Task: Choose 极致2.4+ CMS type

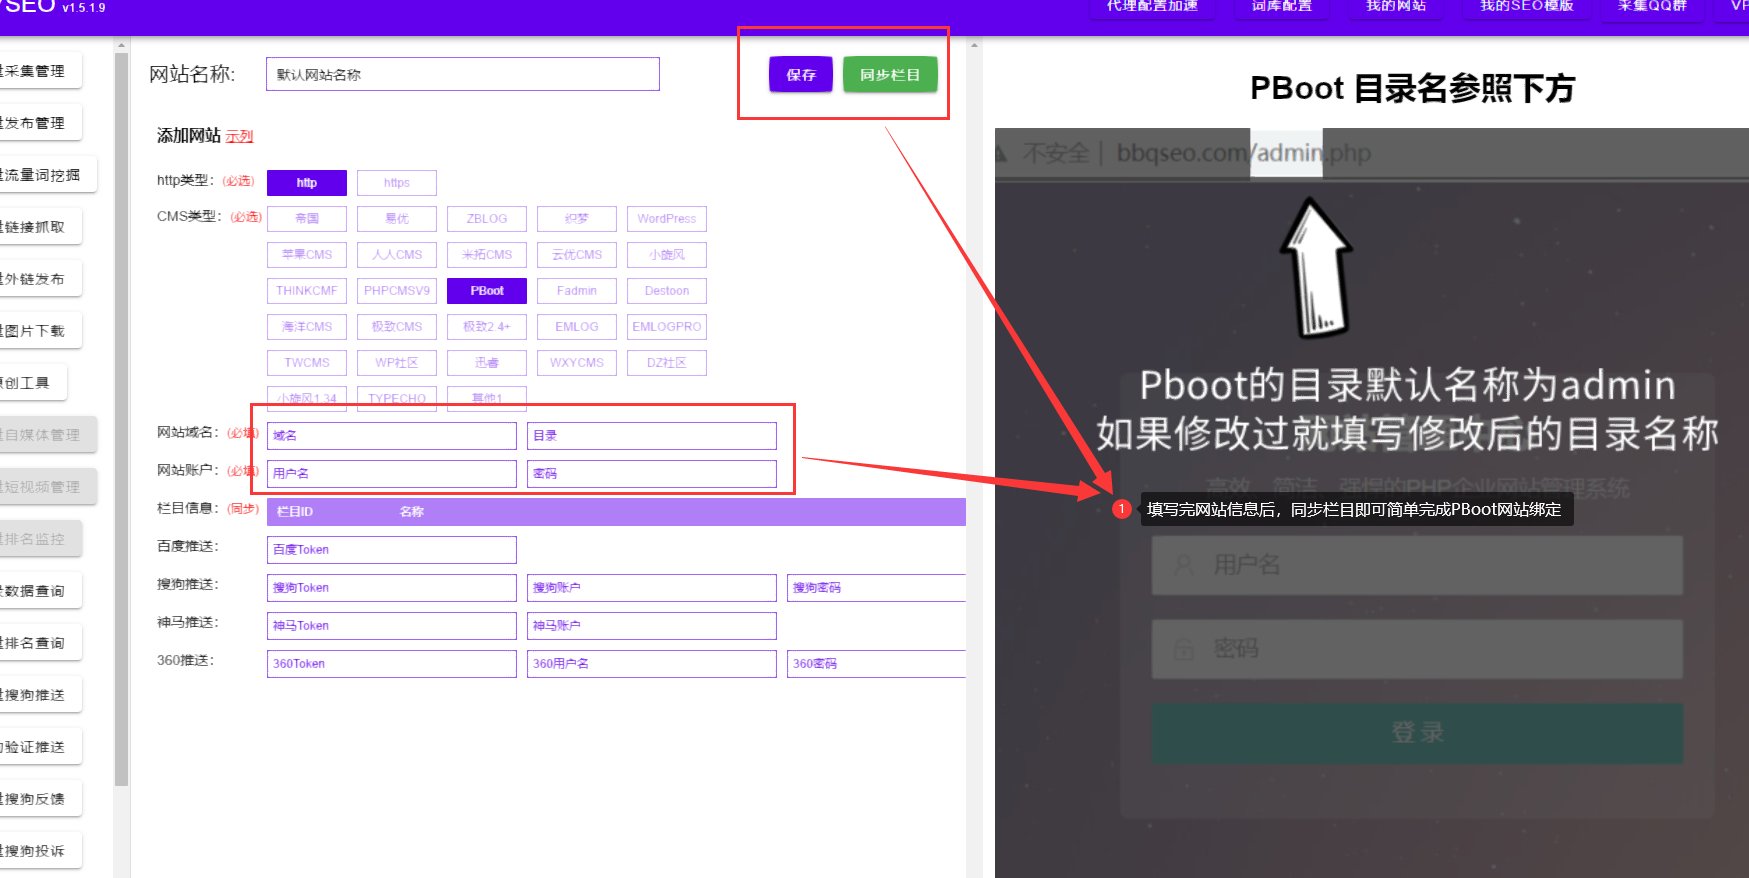Action: click(x=487, y=327)
